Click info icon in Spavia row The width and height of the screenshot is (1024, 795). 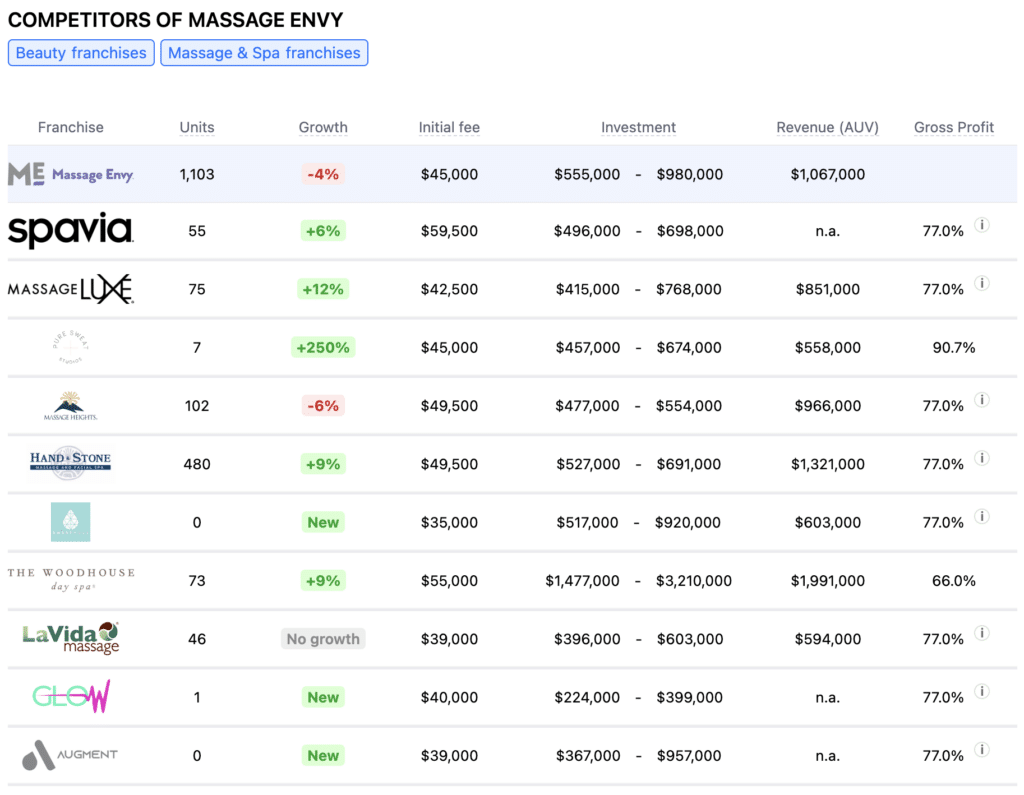982,225
